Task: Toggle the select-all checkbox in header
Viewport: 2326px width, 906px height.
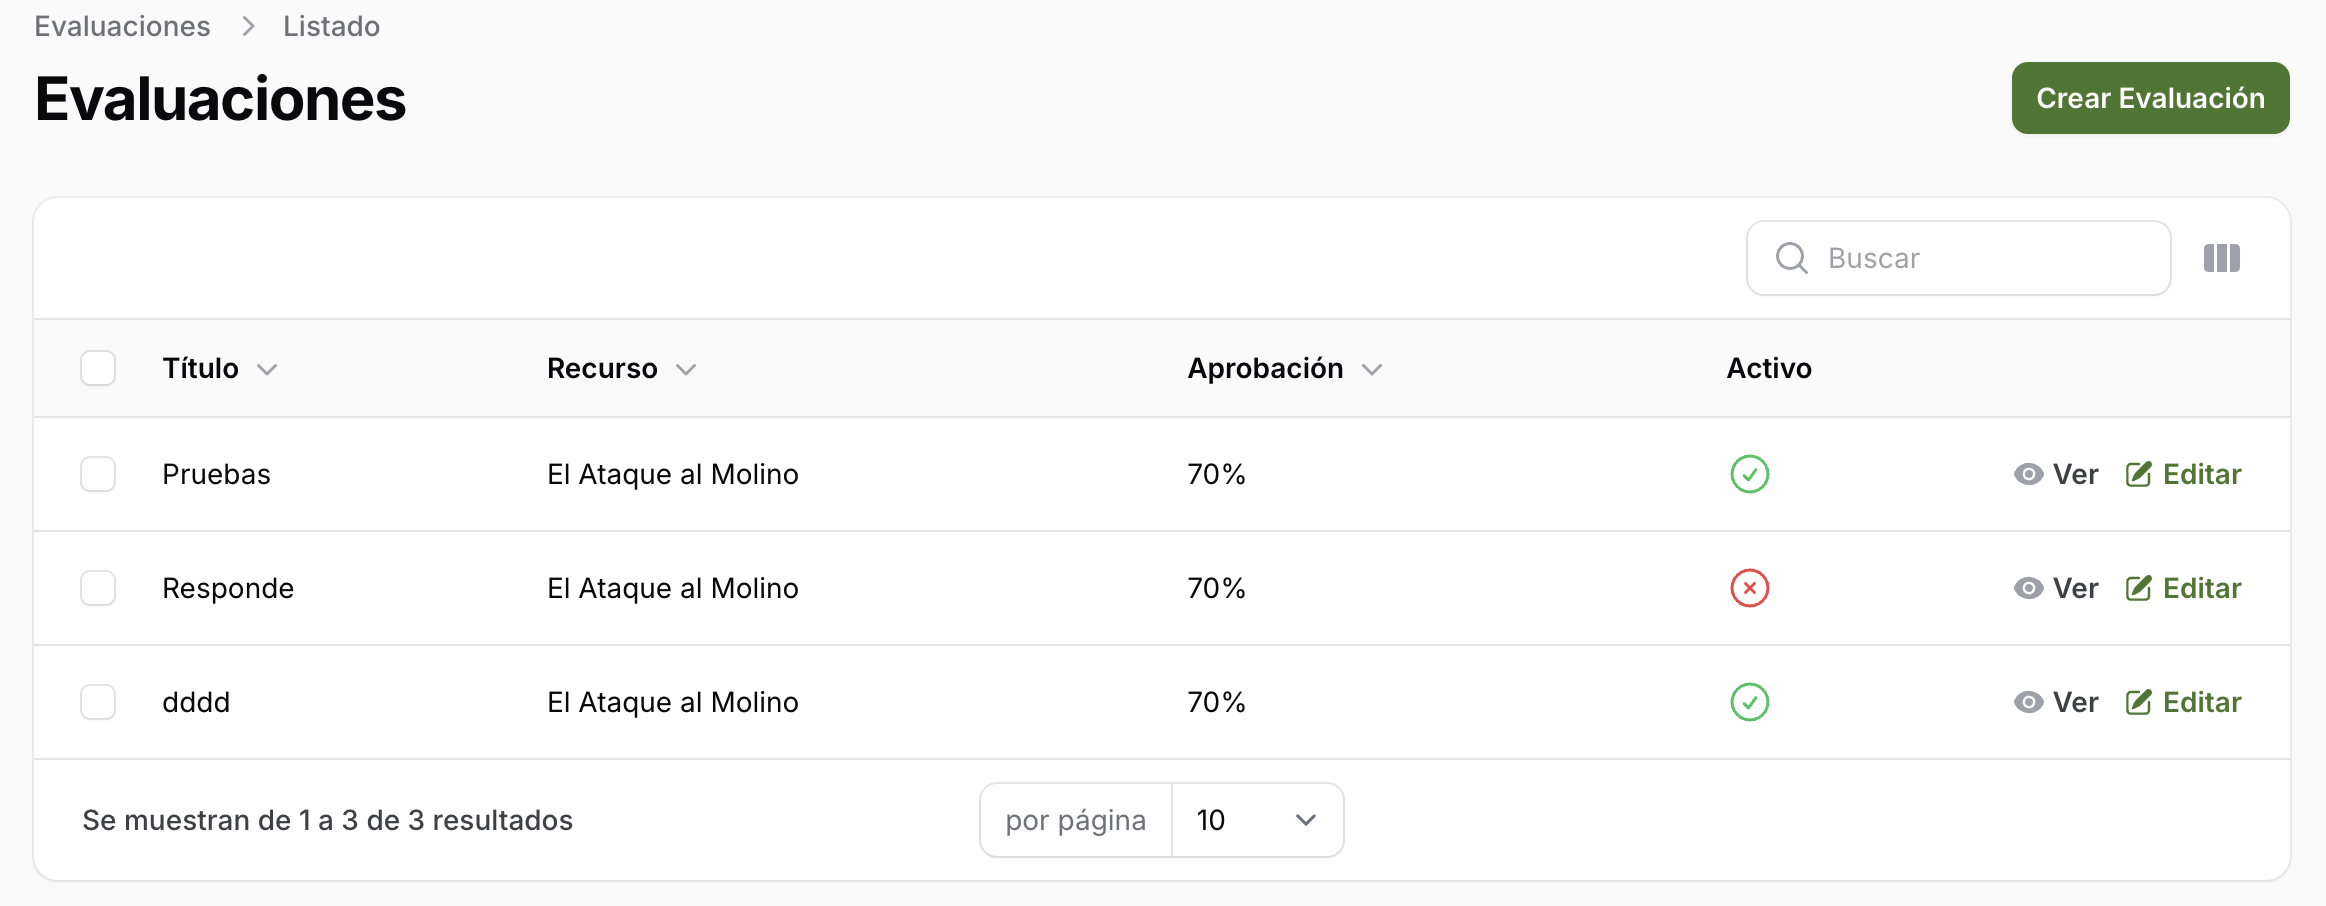Action: click(x=98, y=368)
